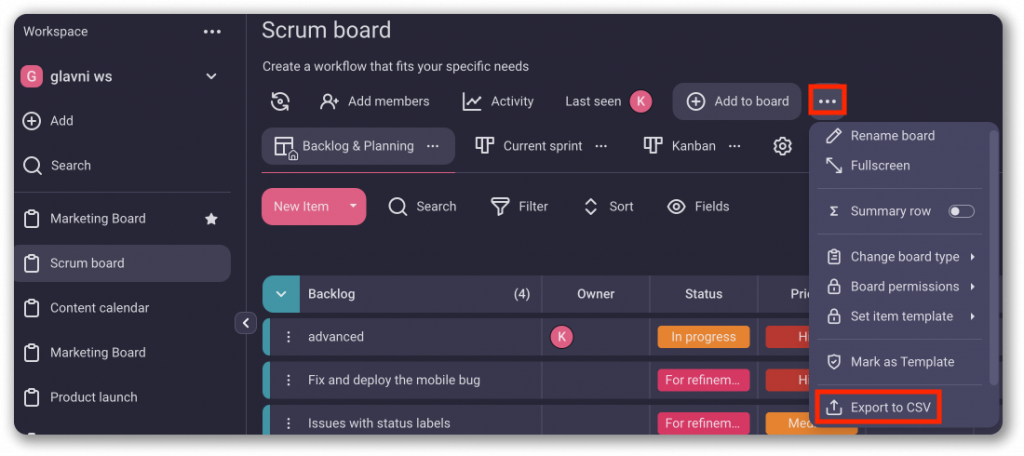The height and width of the screenshot is (456, 1024).
Task: Open Content calendar board in sidebar
Action: [x=99, y=308]
